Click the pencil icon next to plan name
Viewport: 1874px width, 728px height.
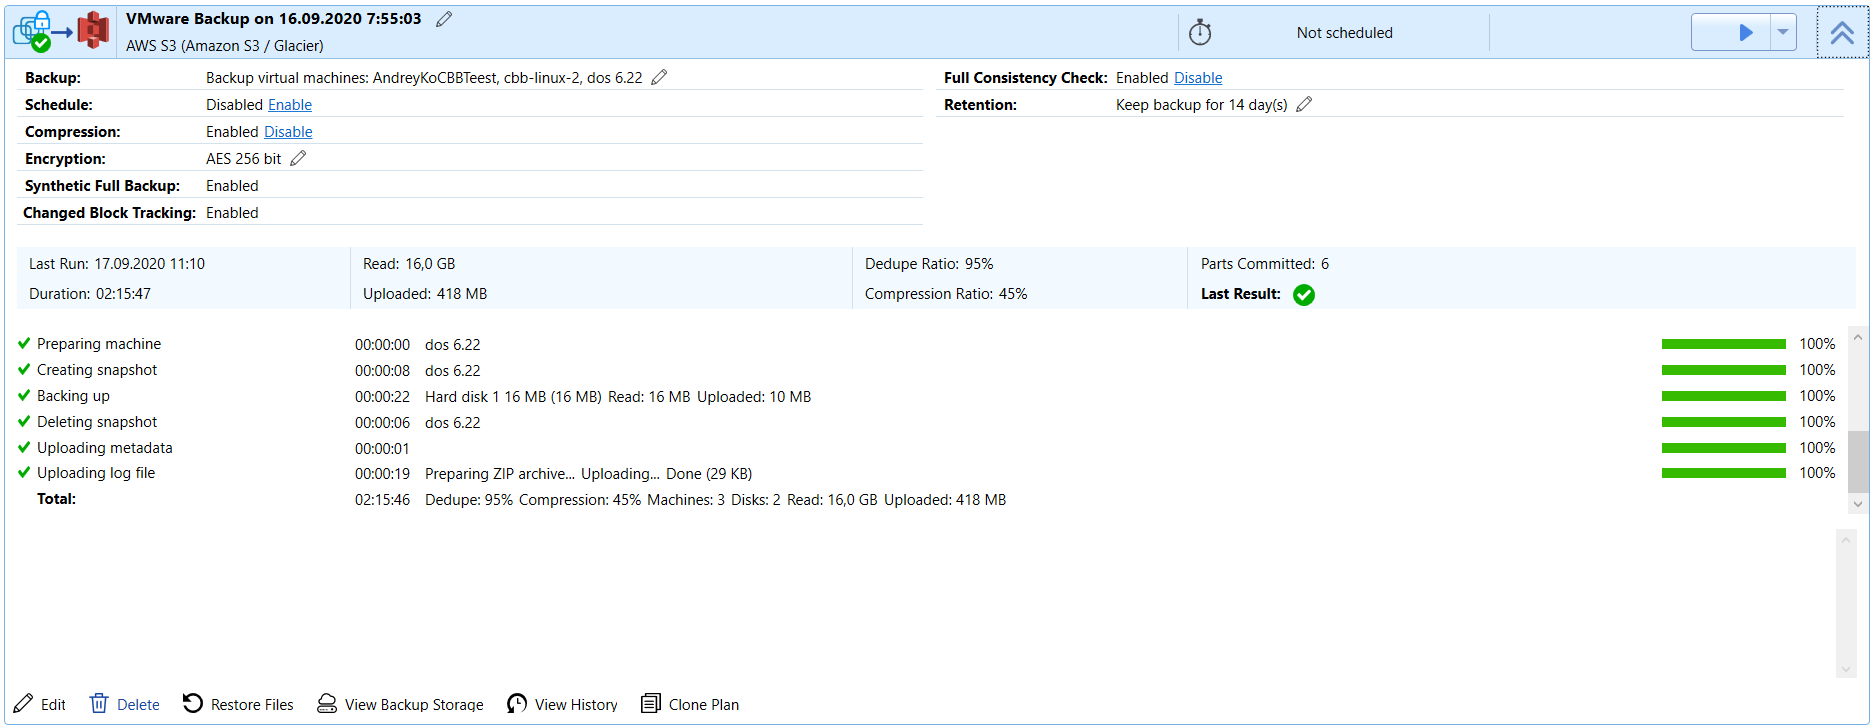point(444,19)
